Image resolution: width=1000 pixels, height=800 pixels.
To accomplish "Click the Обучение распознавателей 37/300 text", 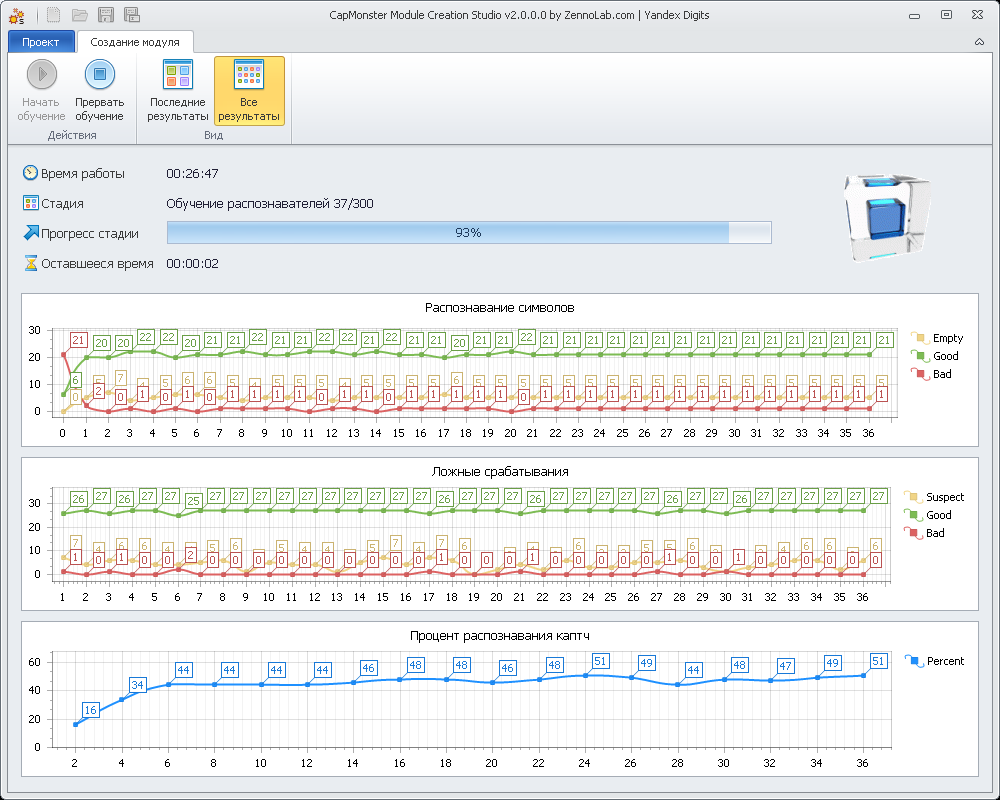I will tap(270, 204).
